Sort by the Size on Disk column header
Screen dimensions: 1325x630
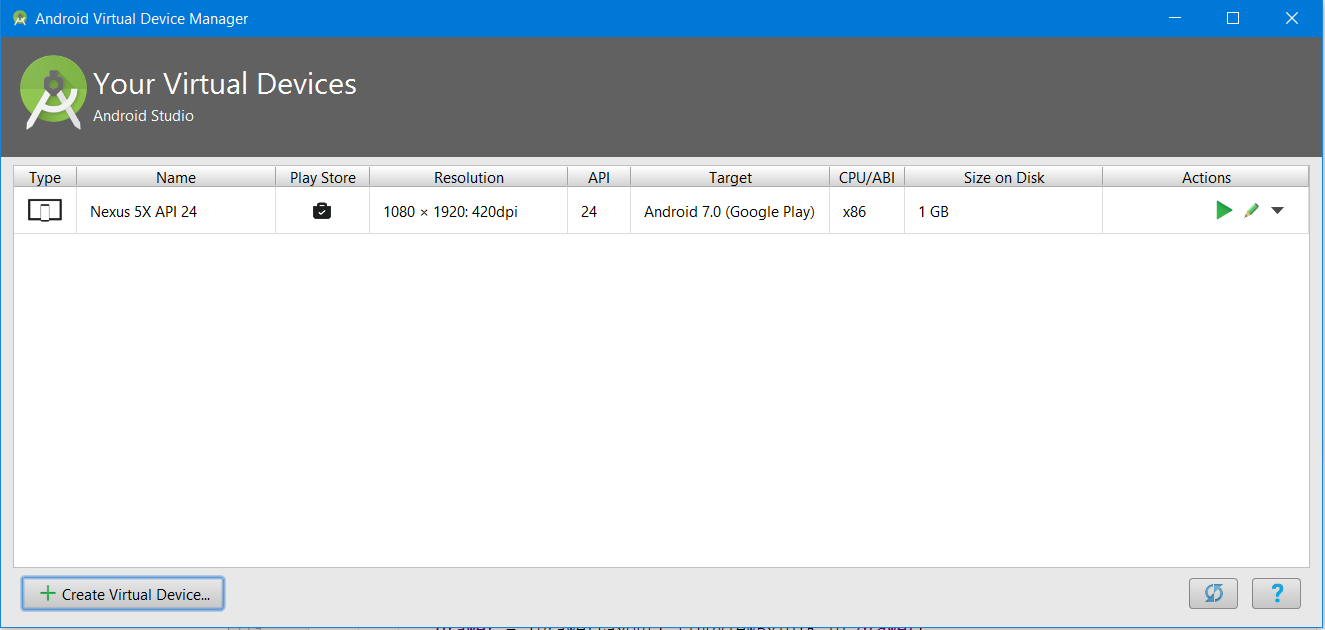pos(1004,177)
